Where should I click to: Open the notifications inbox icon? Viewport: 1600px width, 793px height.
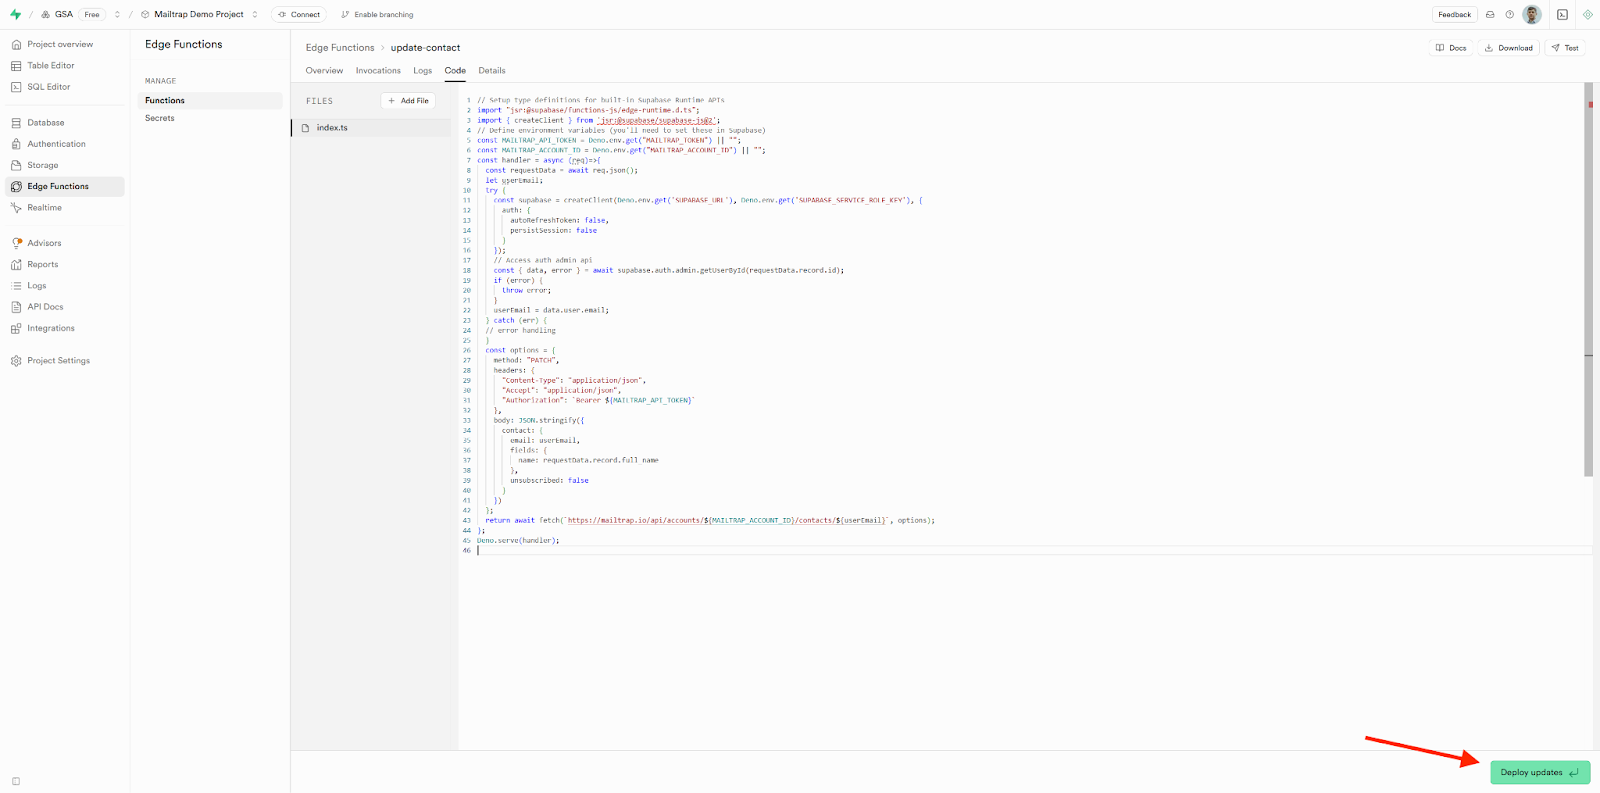coord(1490,14)
